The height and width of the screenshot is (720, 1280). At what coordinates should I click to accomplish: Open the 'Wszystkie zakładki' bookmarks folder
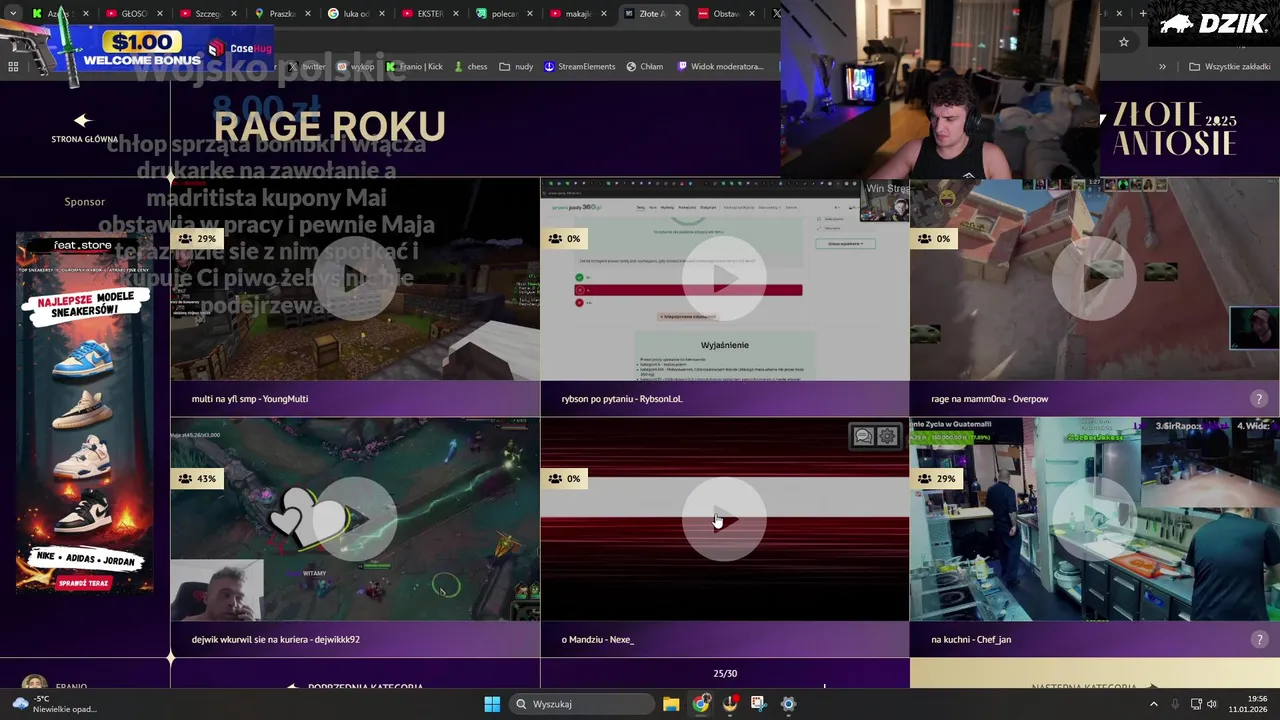point(1229,67)
